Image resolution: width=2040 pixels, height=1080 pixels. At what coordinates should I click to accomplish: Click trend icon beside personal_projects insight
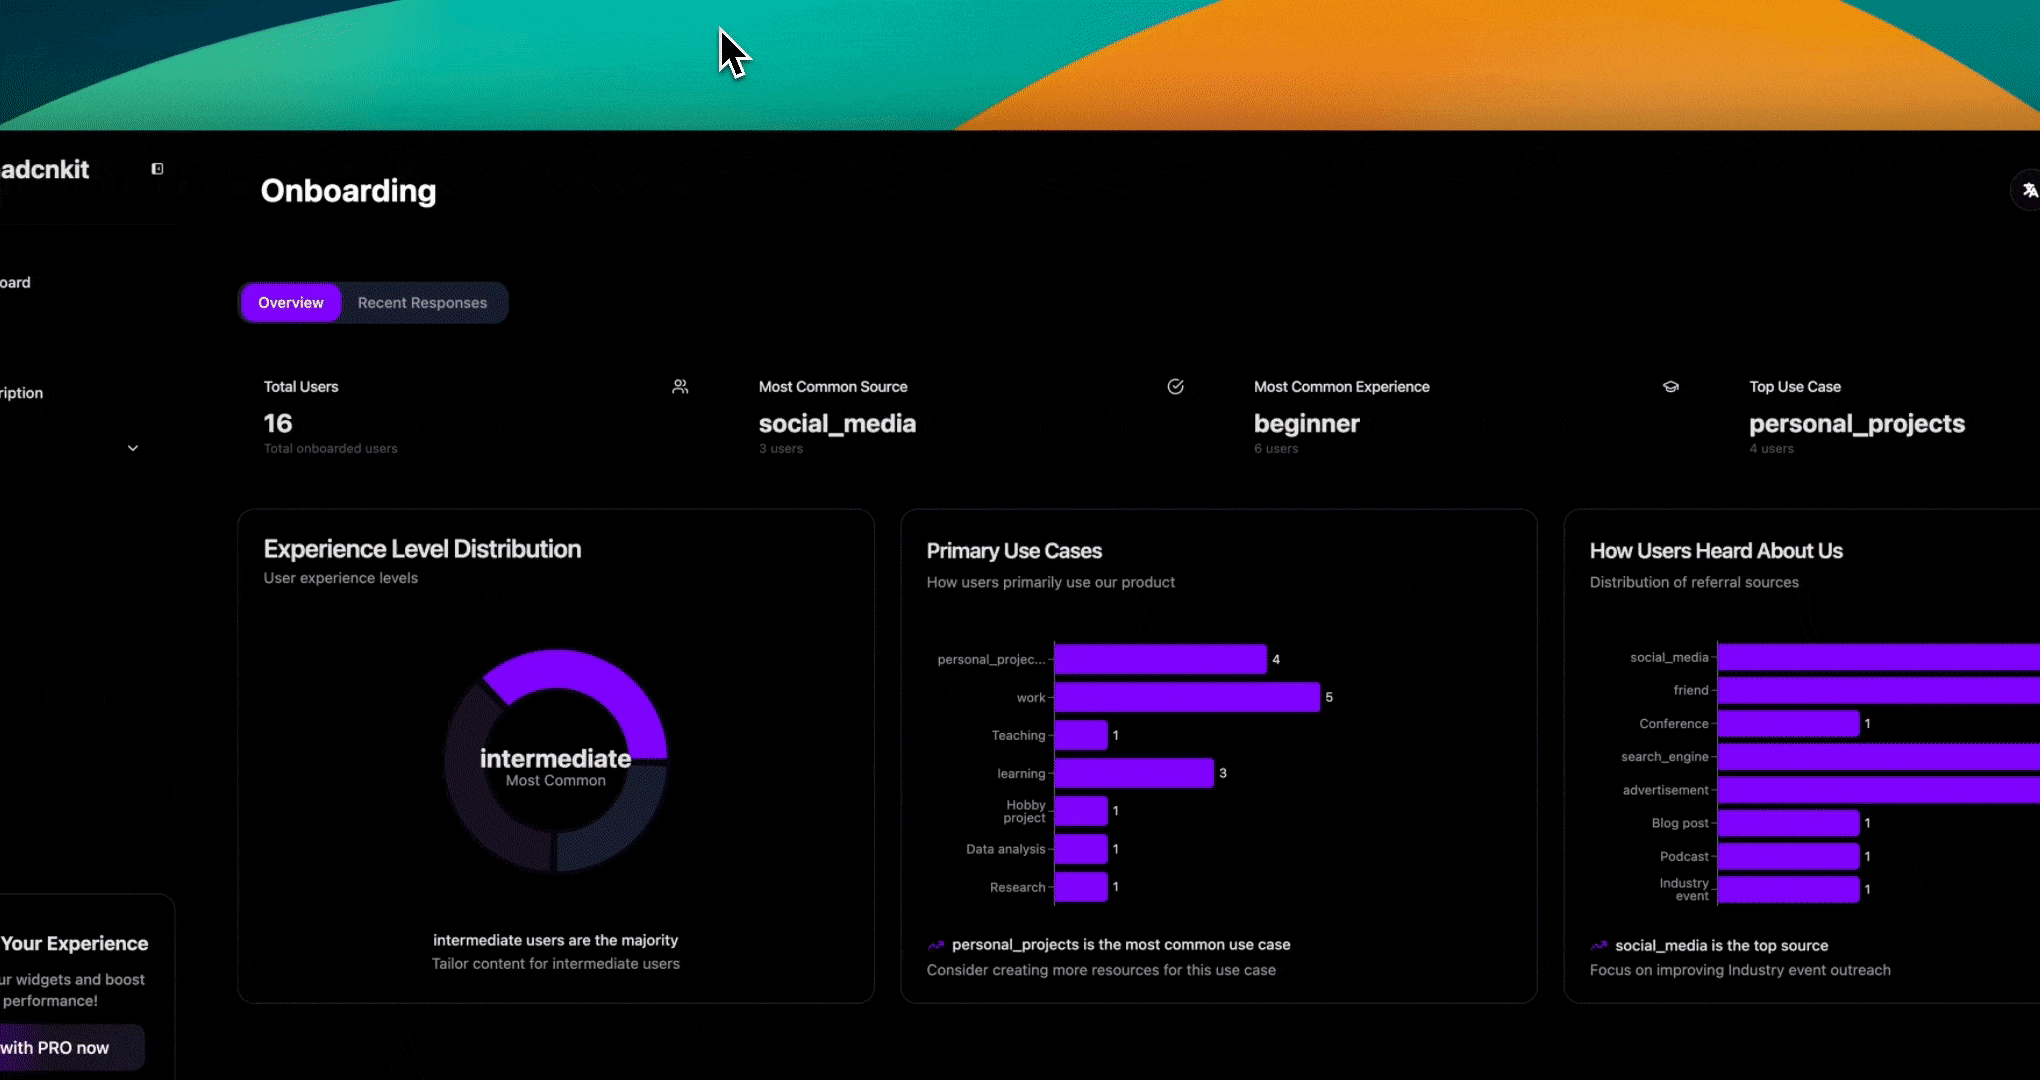coord(936,945)
